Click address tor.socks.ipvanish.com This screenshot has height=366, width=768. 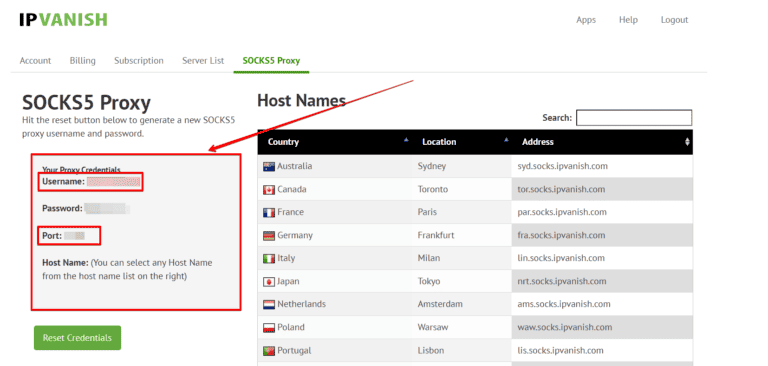pyautogui.click(x=561, y=189)
